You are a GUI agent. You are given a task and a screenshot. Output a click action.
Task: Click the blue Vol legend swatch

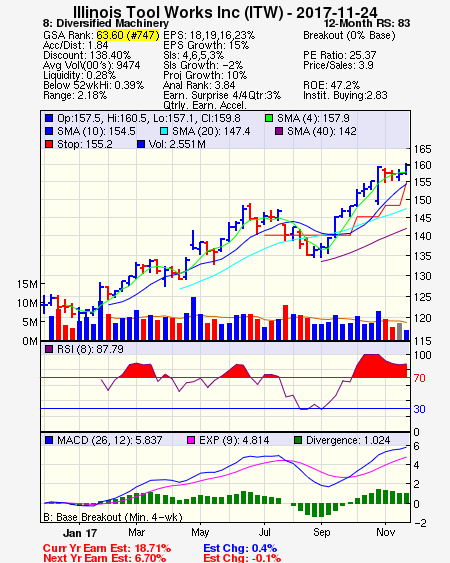coord(141,144)
